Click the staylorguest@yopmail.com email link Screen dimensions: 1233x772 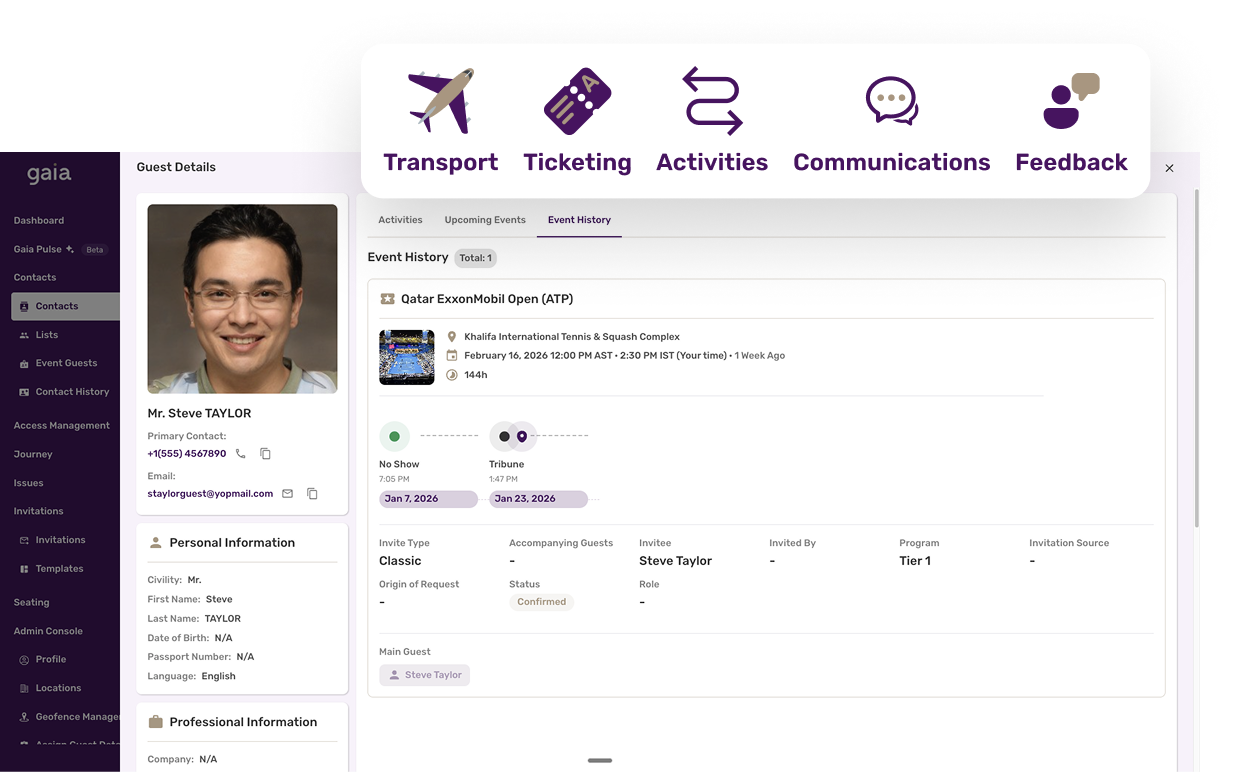210,494
